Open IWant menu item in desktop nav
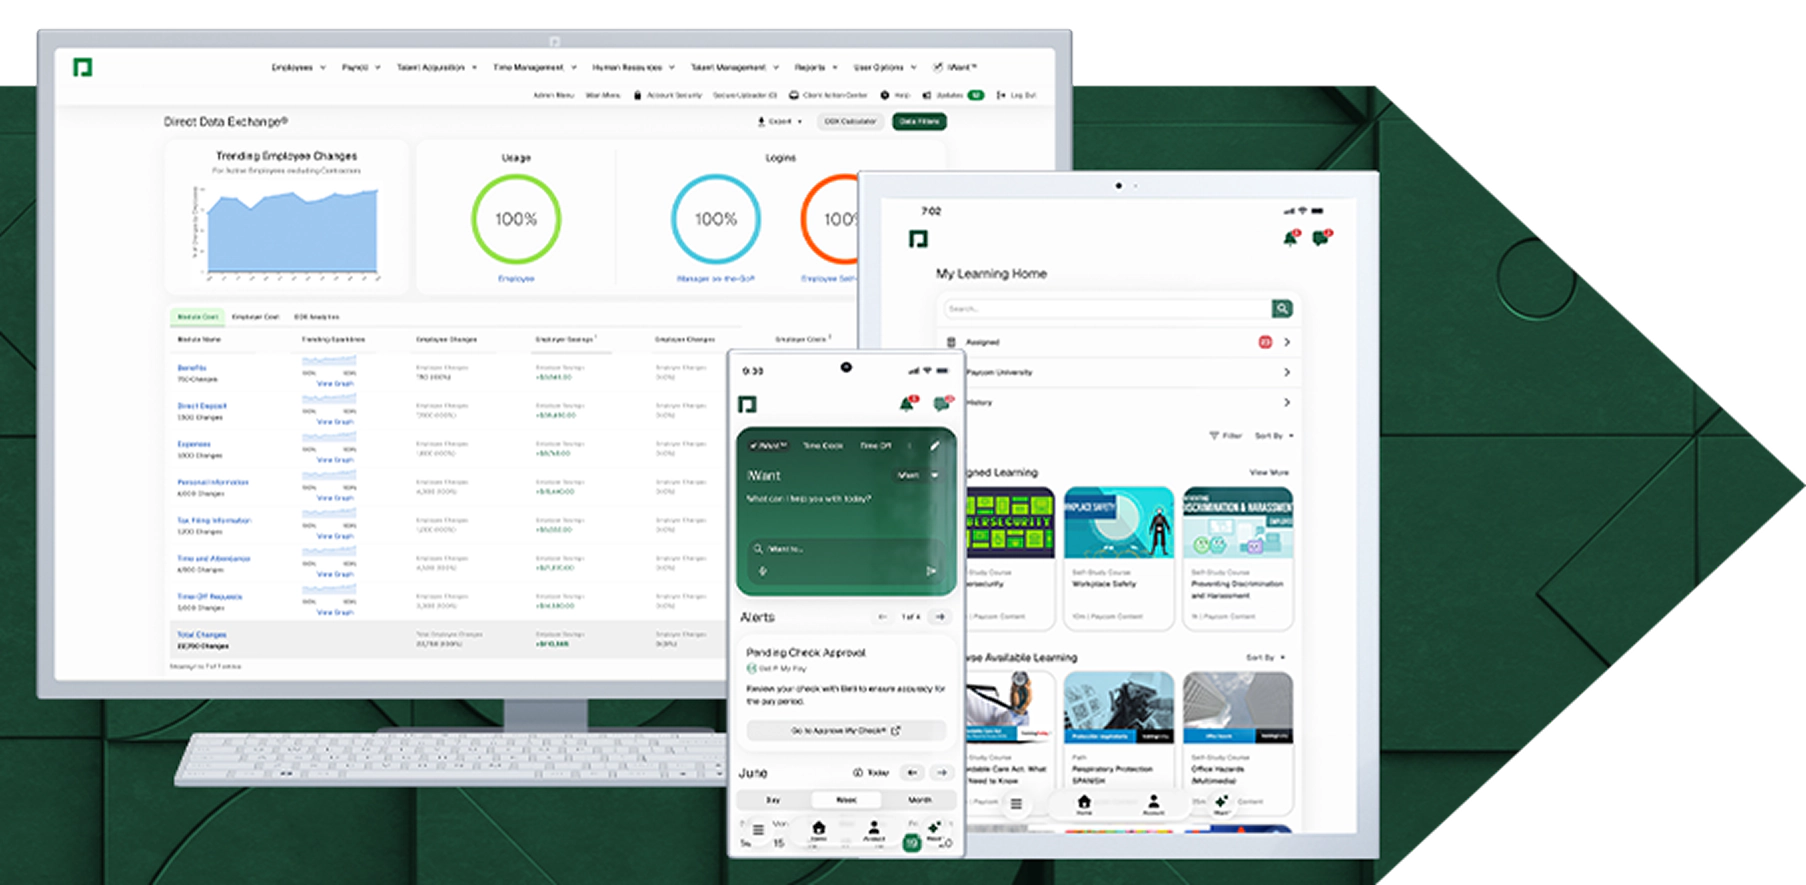Viewport: 1806px width, 885px height. [955, 68]
